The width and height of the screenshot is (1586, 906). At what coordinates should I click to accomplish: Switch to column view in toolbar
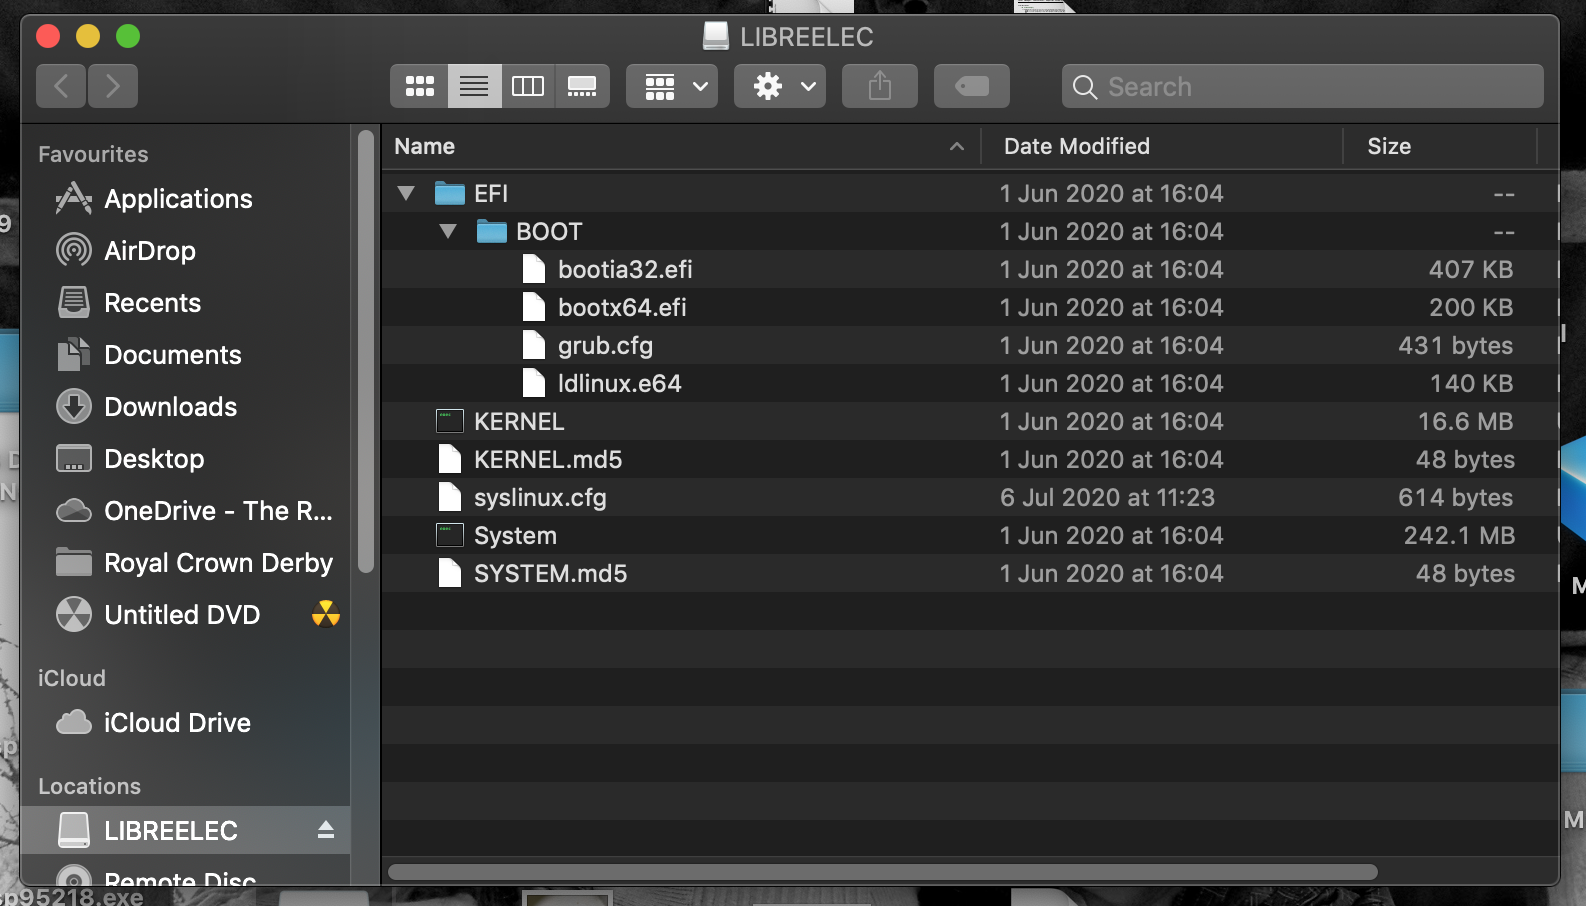click(527, 87)
